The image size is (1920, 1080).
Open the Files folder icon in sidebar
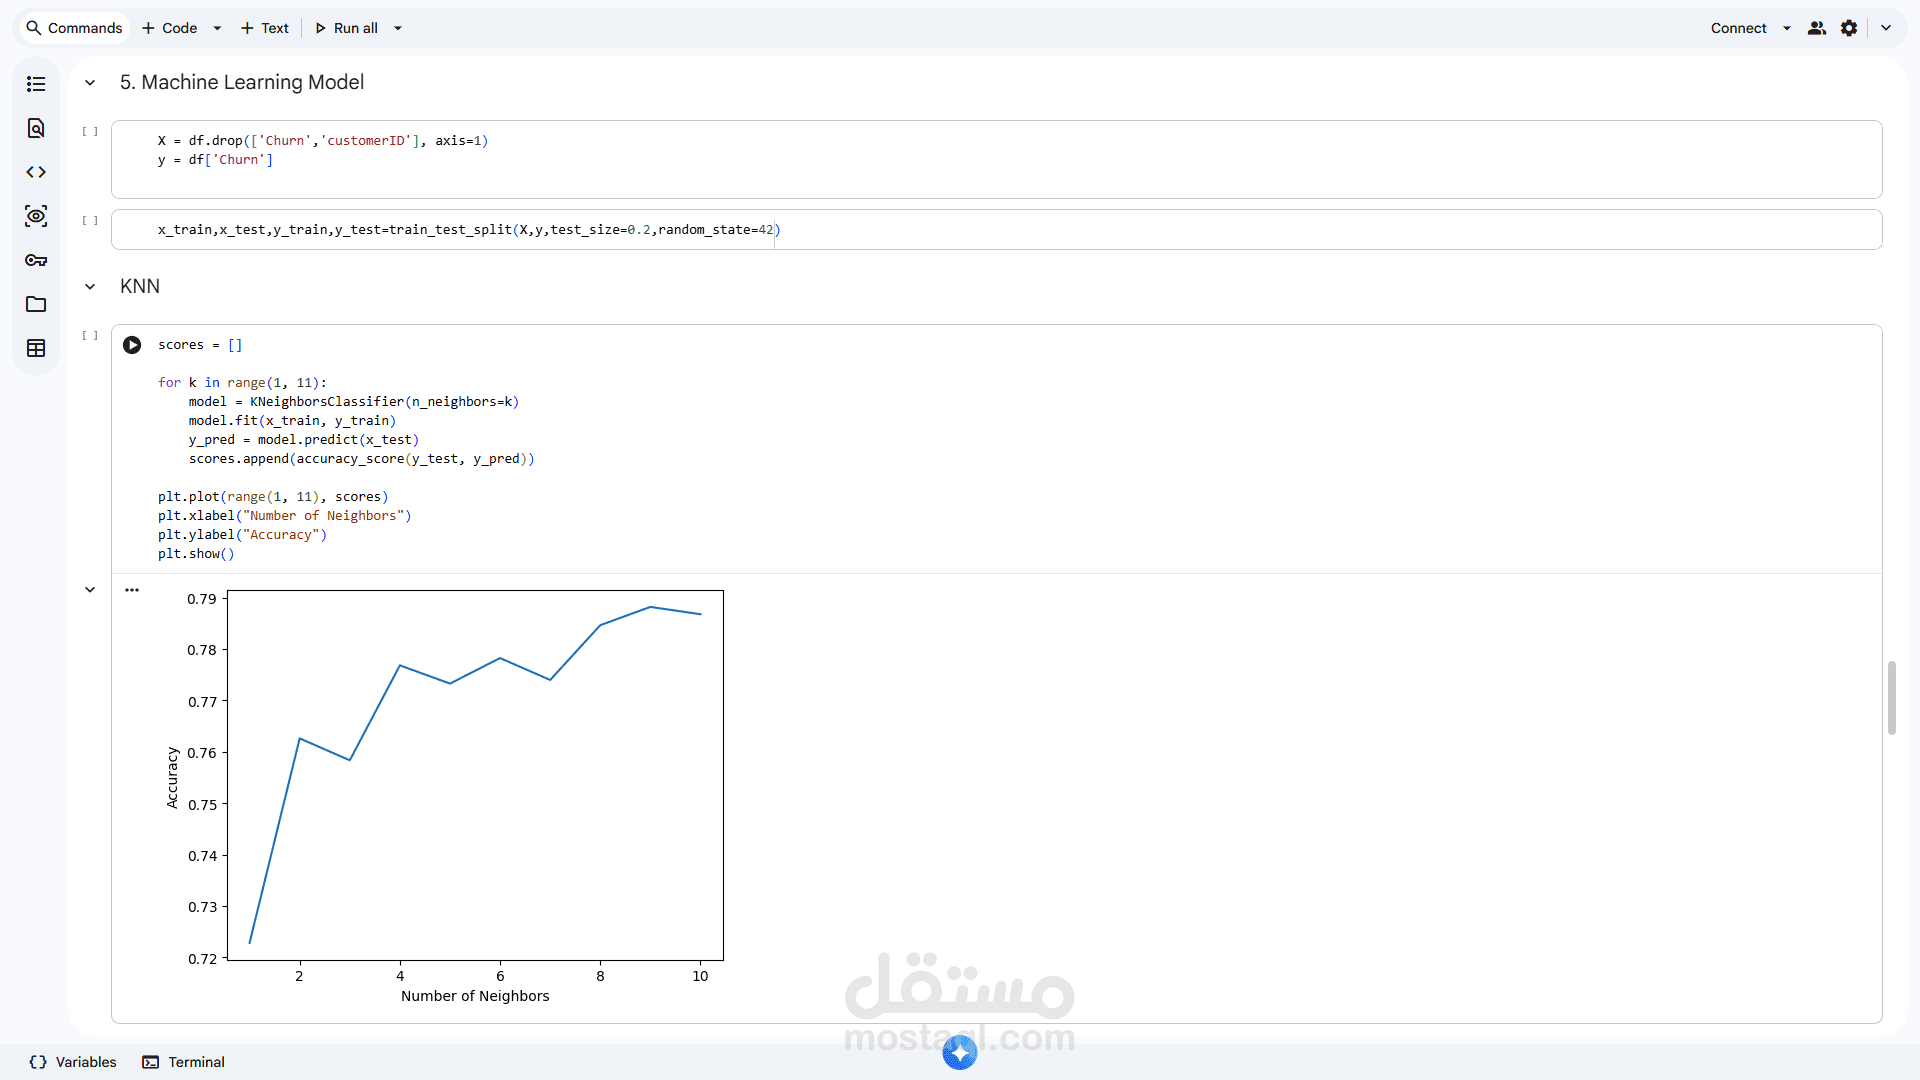36,304
